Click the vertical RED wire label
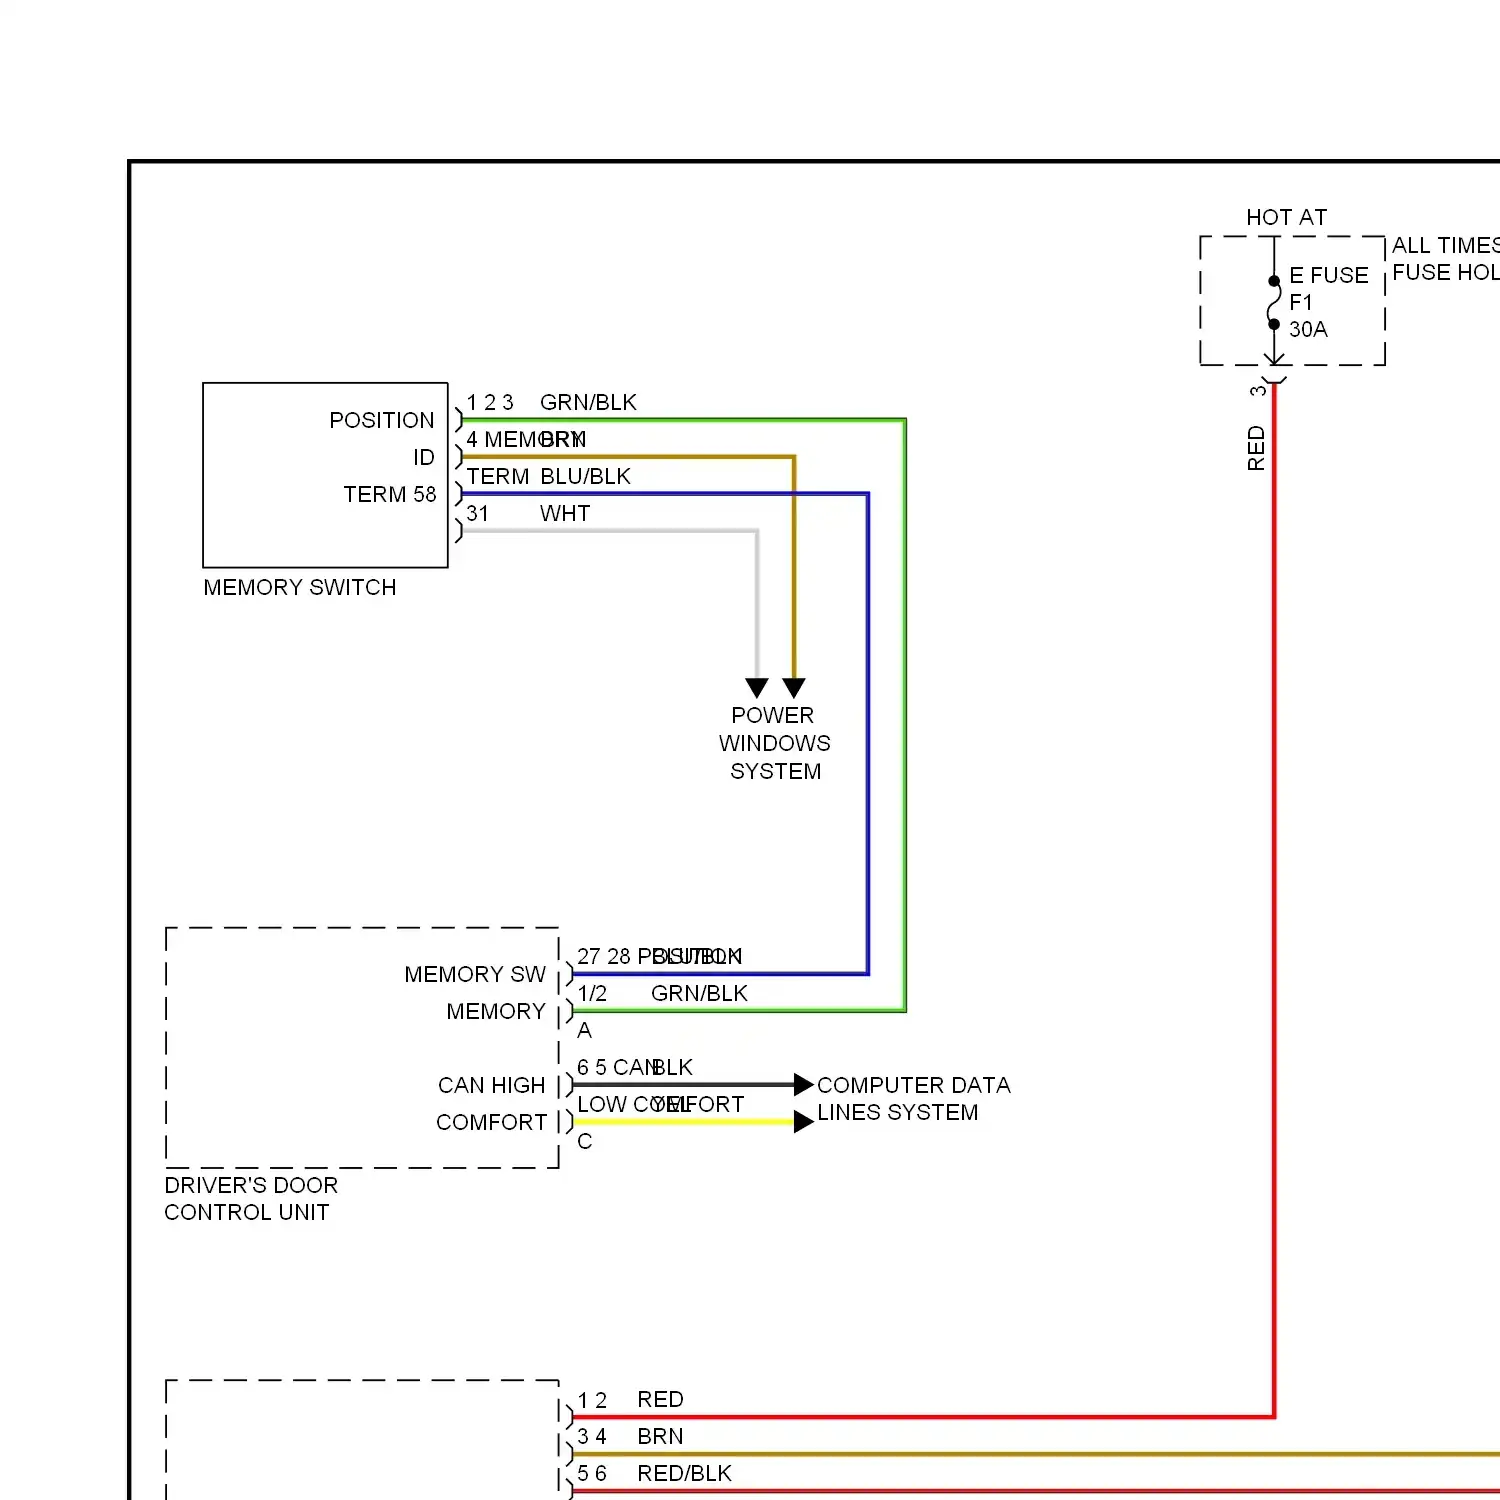 [1257, 448]
